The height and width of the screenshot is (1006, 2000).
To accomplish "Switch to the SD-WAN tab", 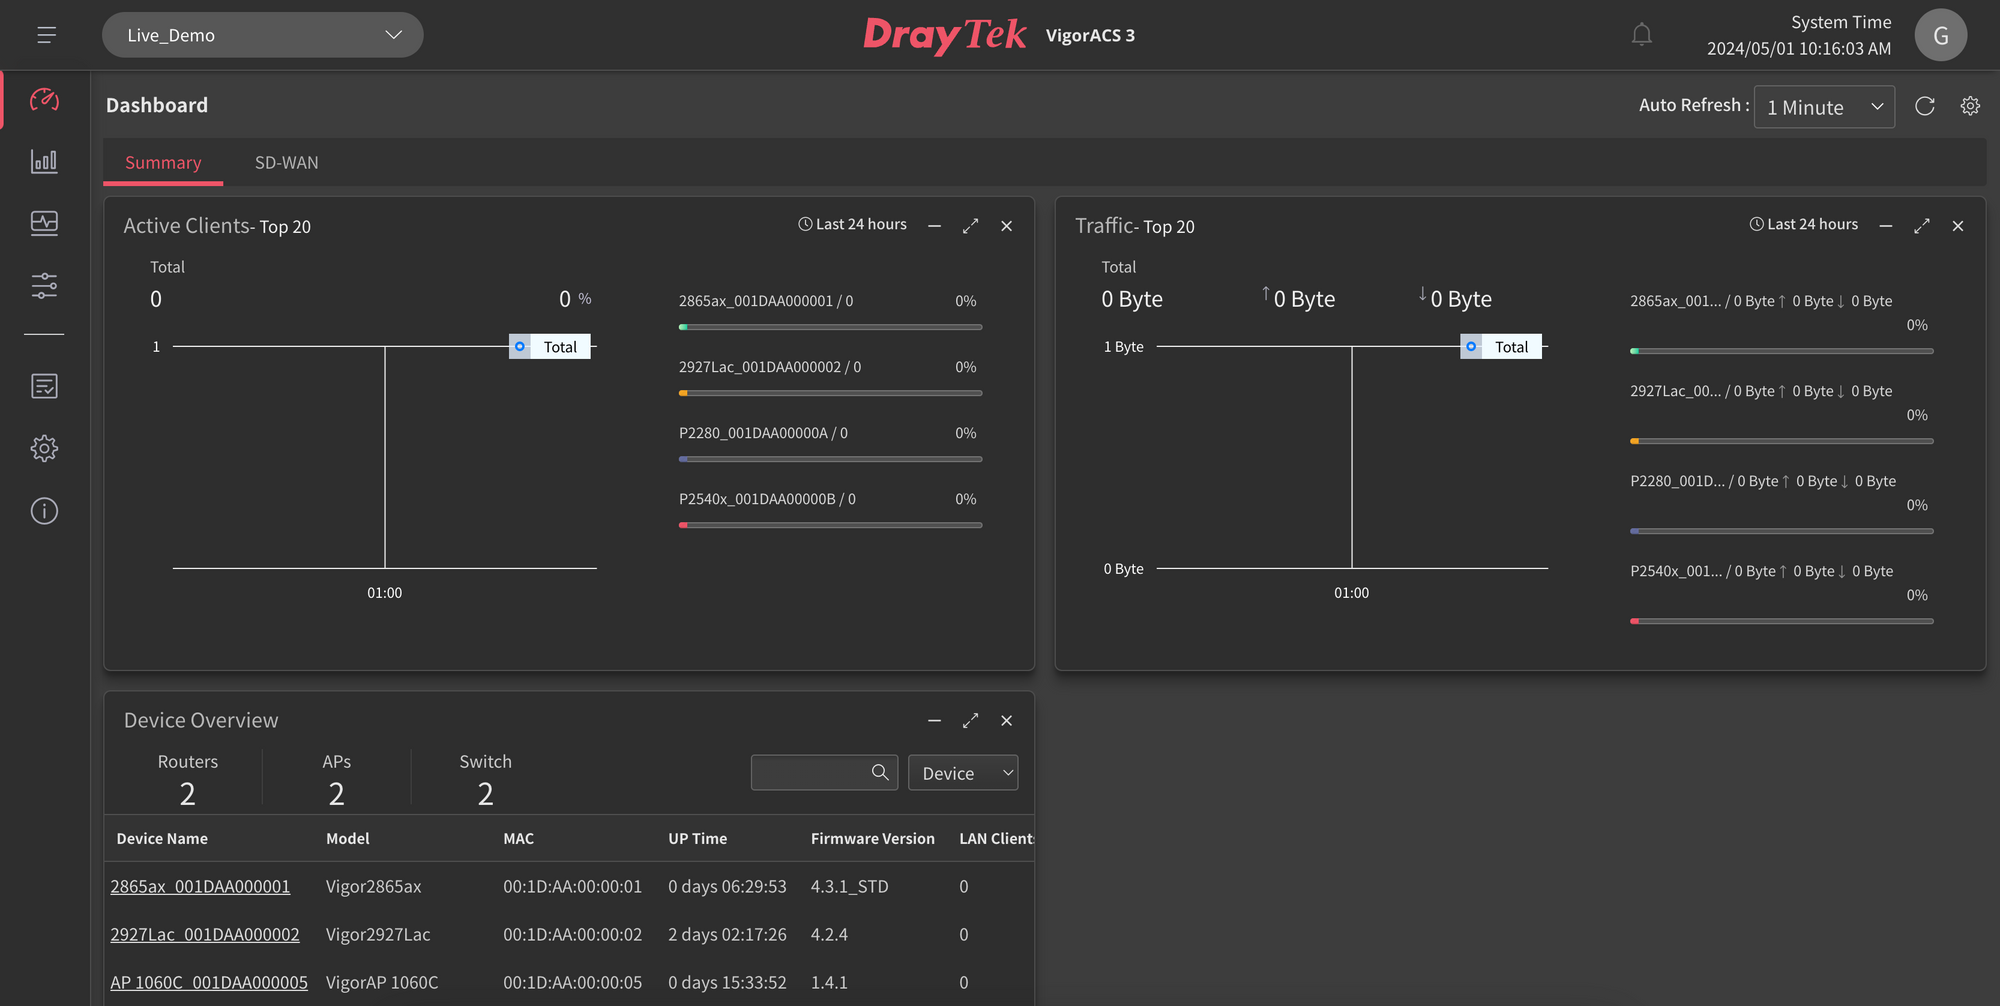I will point(286,163).
